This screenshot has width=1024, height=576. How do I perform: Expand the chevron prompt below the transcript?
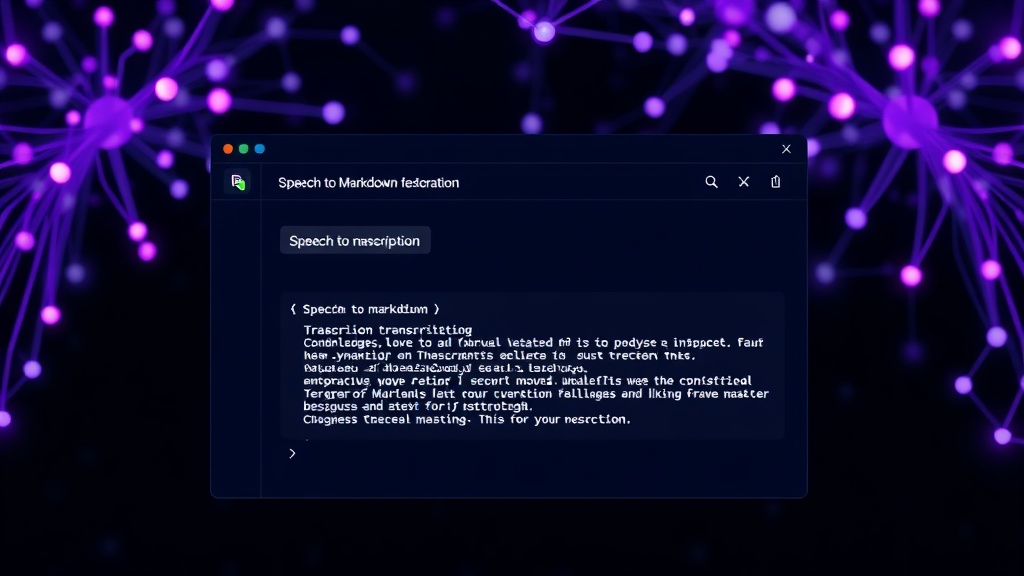(x=292, y=453)
